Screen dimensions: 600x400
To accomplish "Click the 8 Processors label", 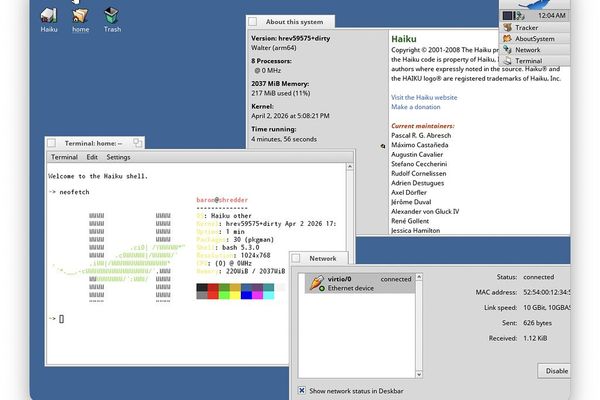I will (271, 61).
